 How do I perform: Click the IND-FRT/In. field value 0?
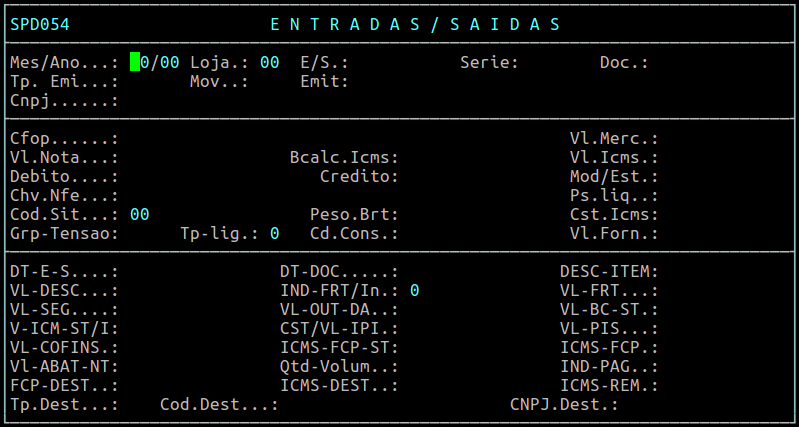414,290
